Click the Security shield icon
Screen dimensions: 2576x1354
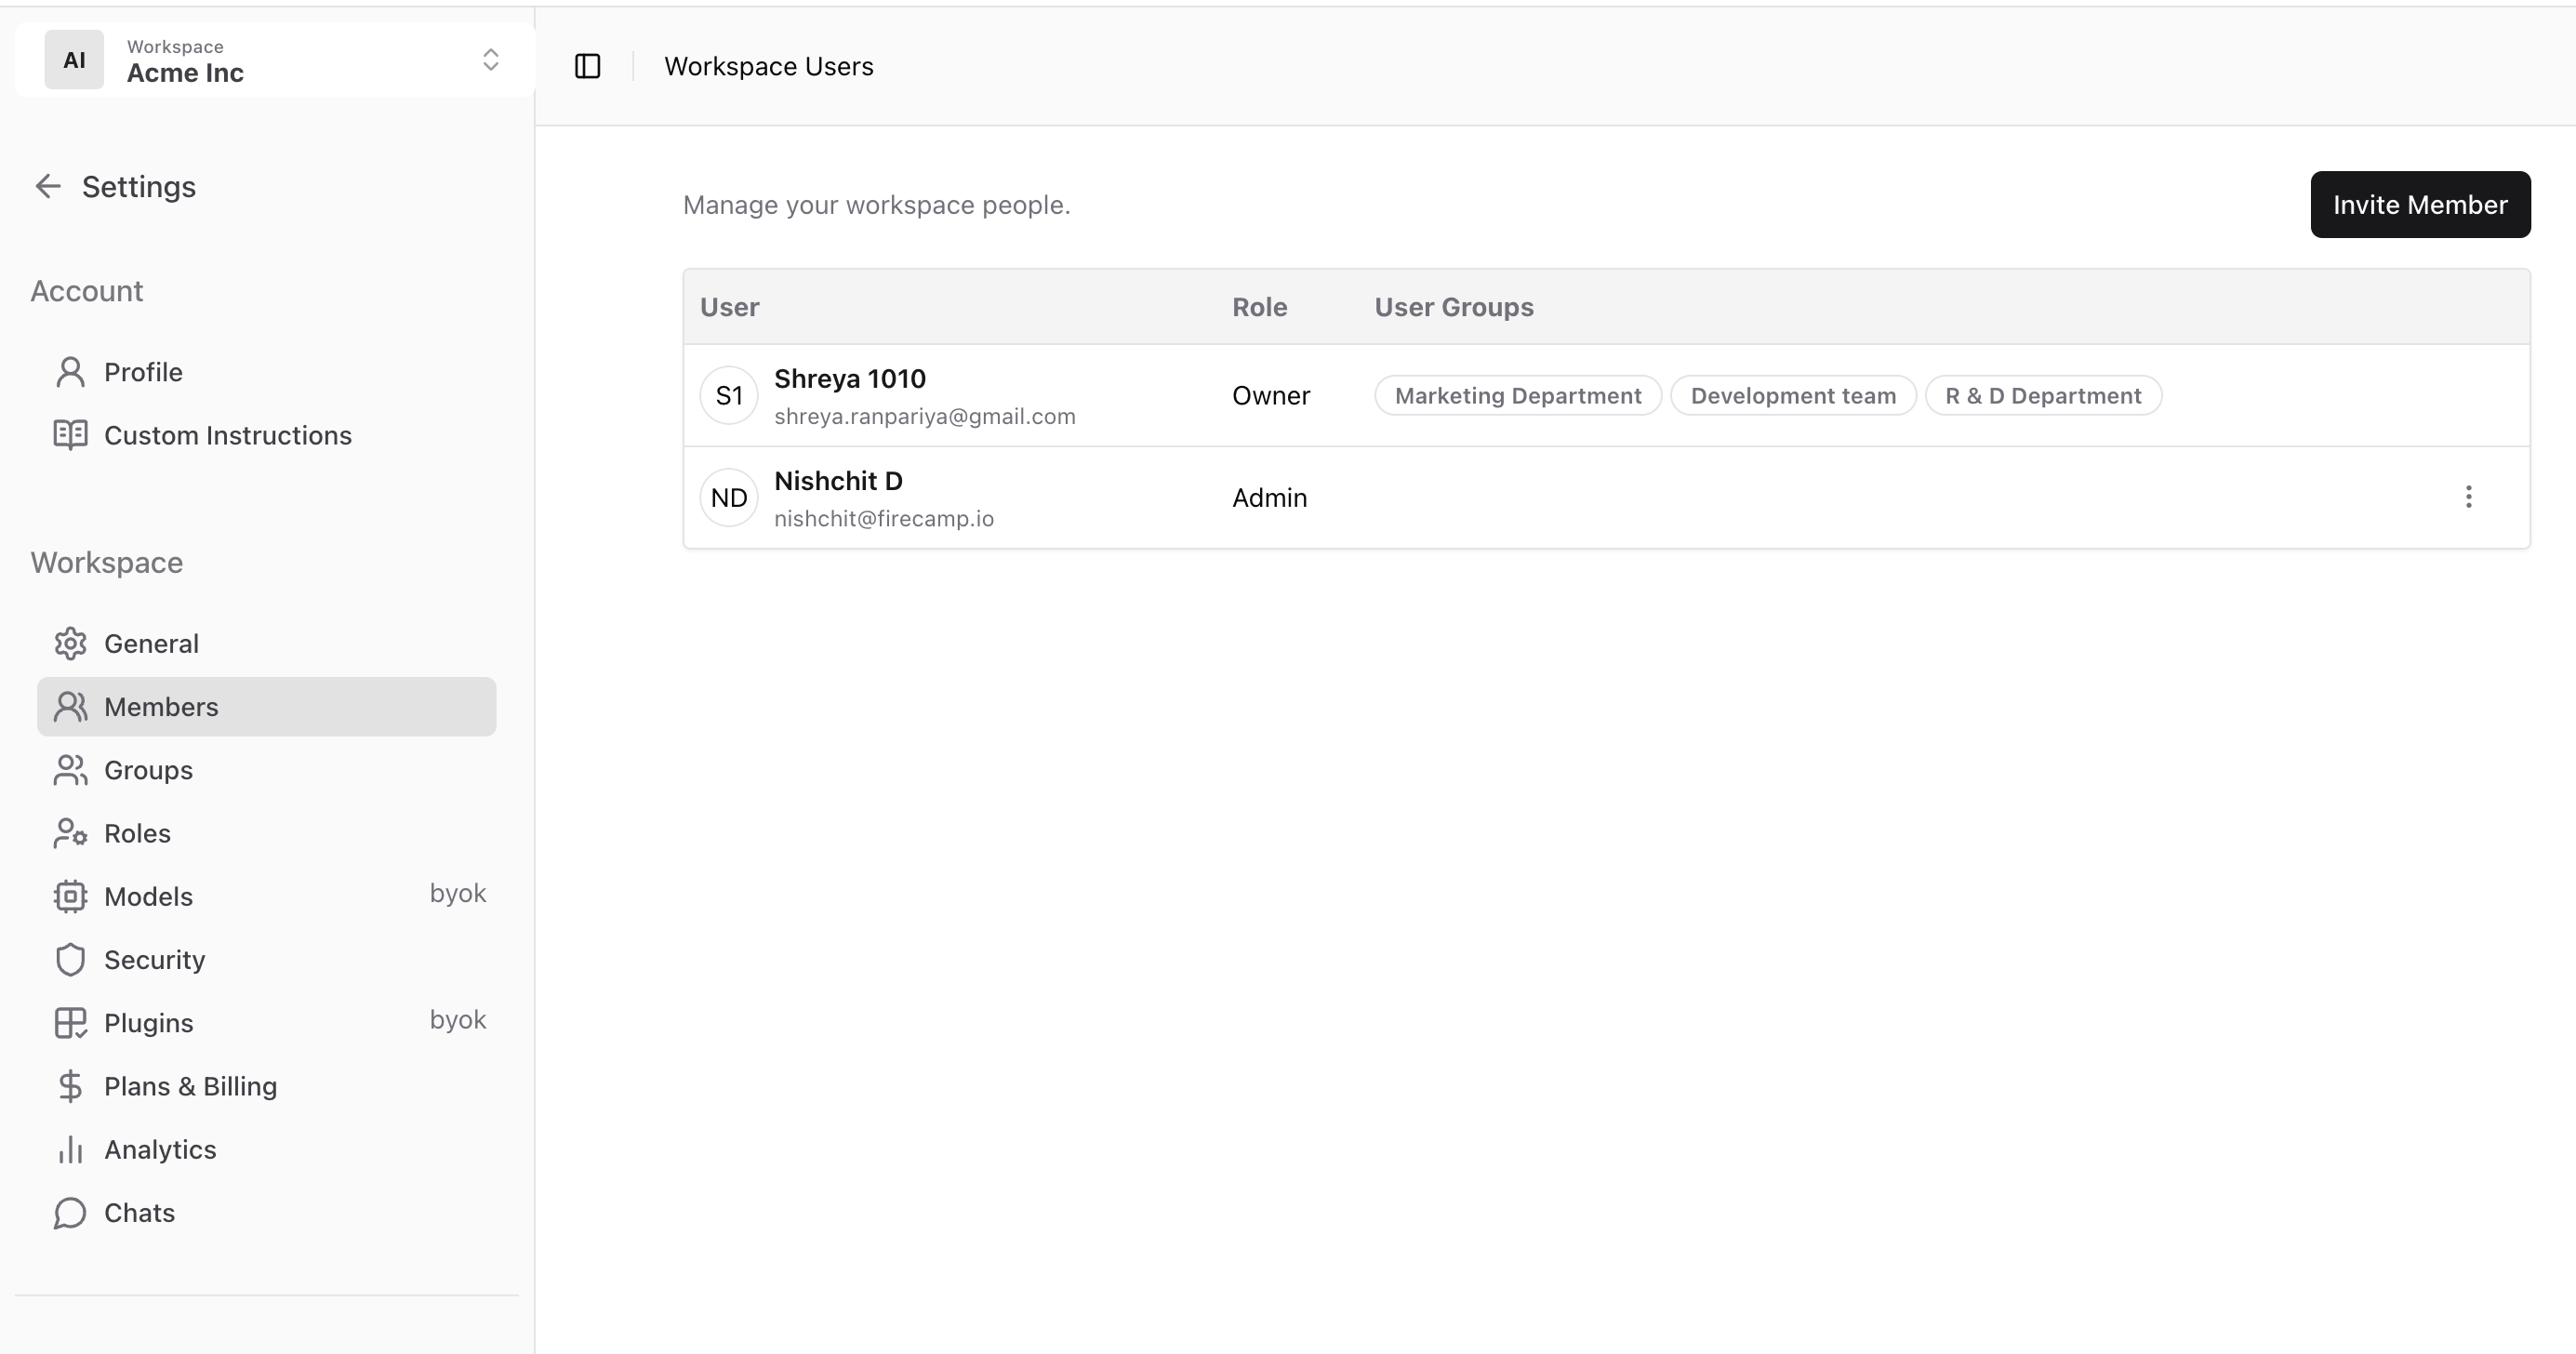(70, 959)
